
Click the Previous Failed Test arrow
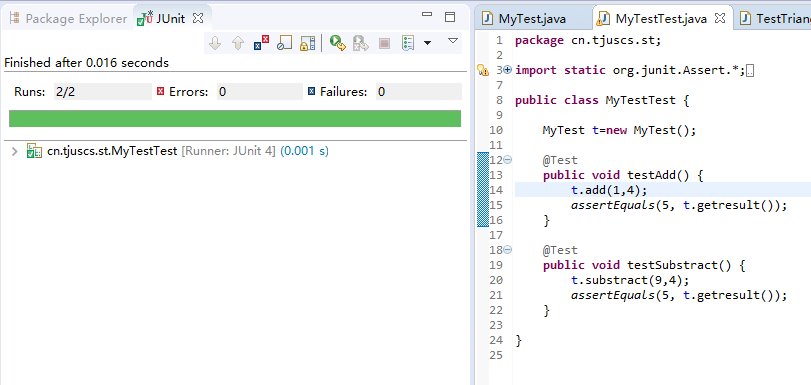point(238,43)
